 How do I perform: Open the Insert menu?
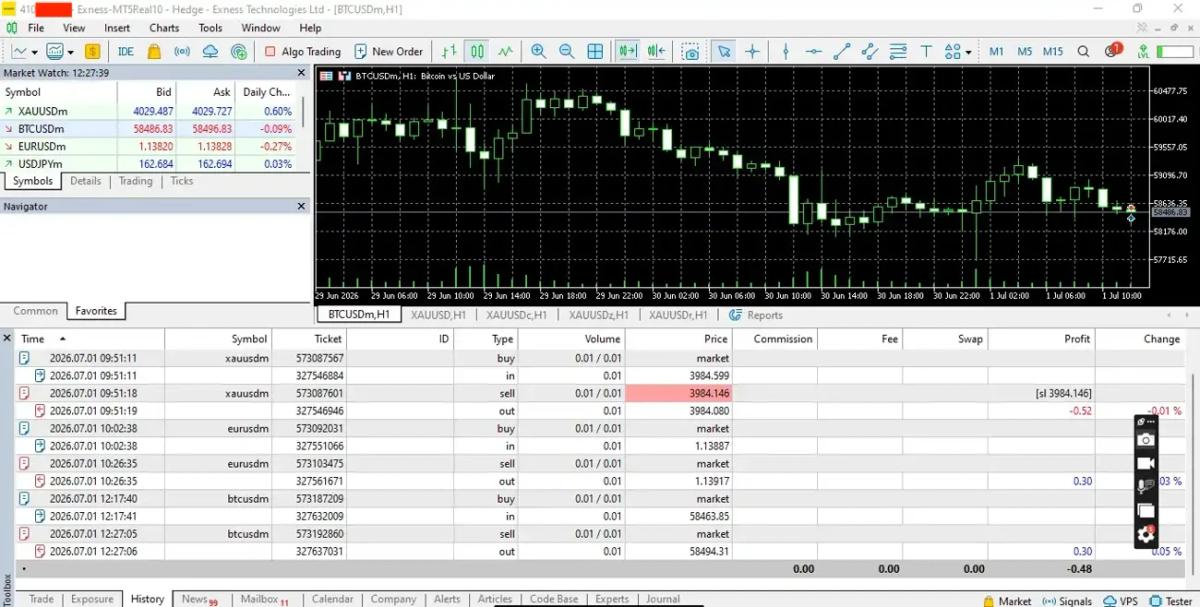tap(117, 28)
